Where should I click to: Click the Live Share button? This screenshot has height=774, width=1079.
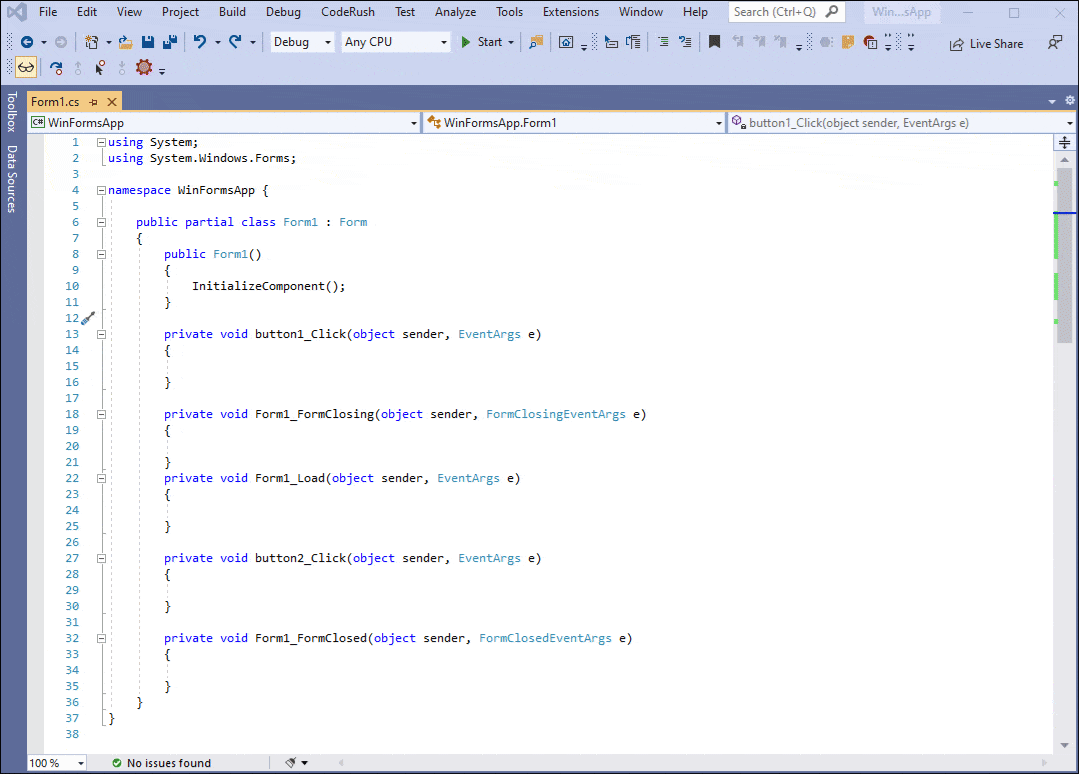click(x=986, y=43)
